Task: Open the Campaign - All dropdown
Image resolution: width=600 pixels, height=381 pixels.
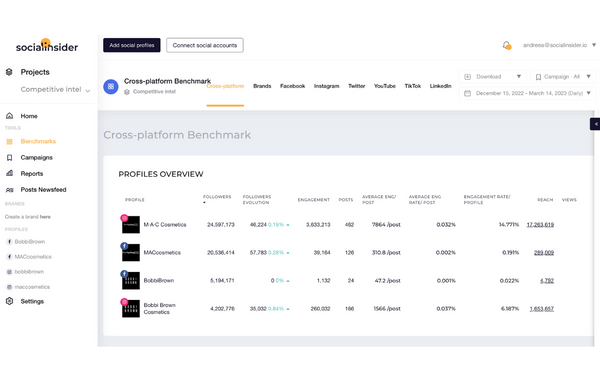Action: (x=563, y=77)
